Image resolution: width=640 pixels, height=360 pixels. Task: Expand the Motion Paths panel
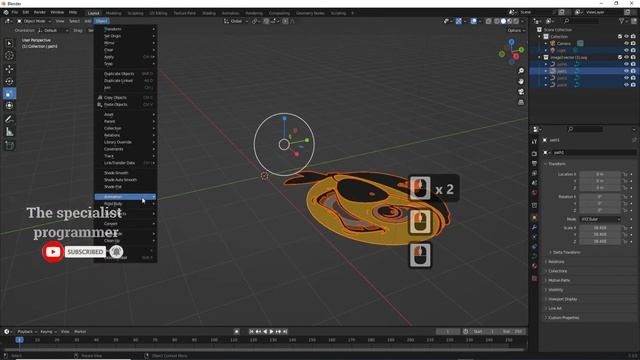559,280
